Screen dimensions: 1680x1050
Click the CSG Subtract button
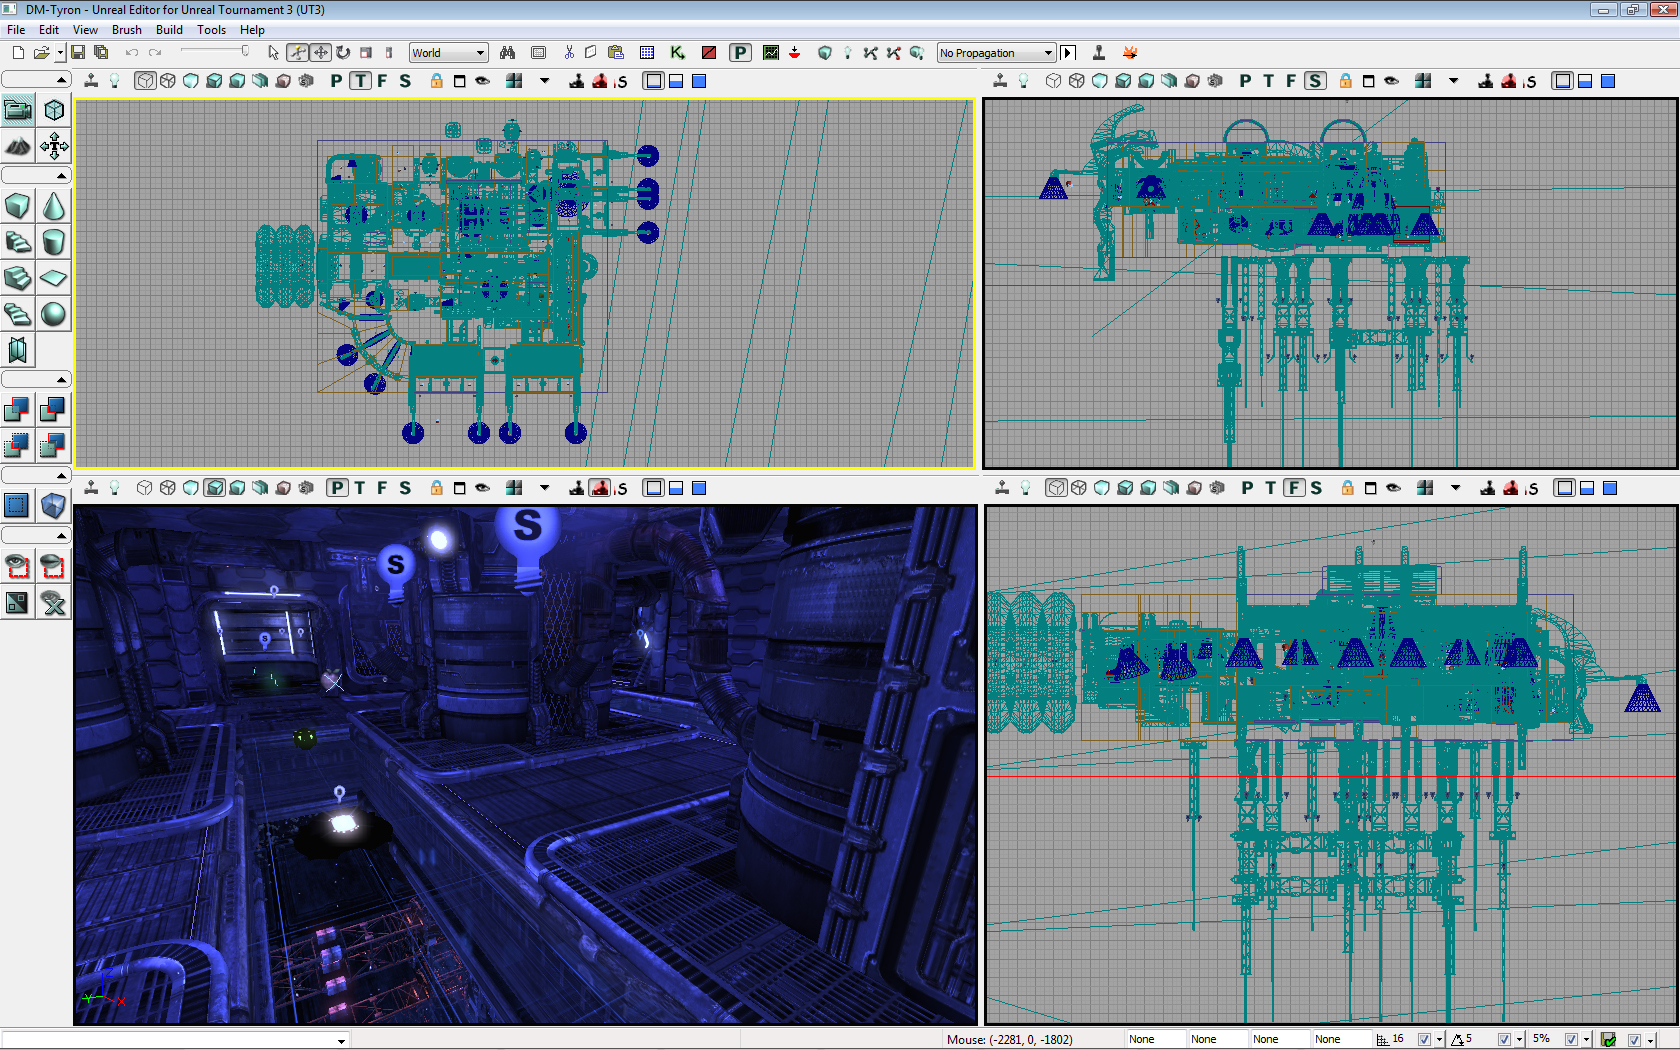pos(54,409)
